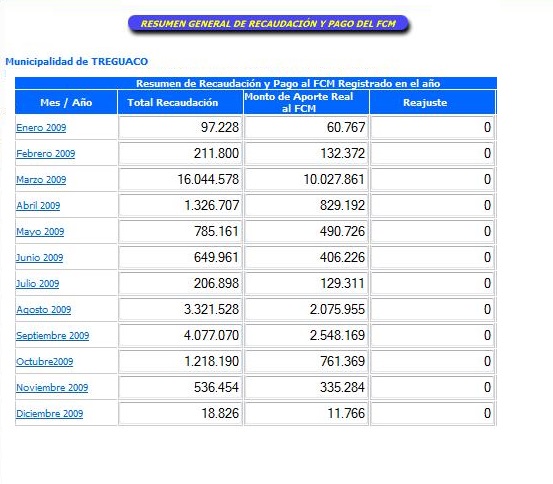553x484 pixels.
Task: Open the Abril 2009 link
Action: click(x=38, y=205)
